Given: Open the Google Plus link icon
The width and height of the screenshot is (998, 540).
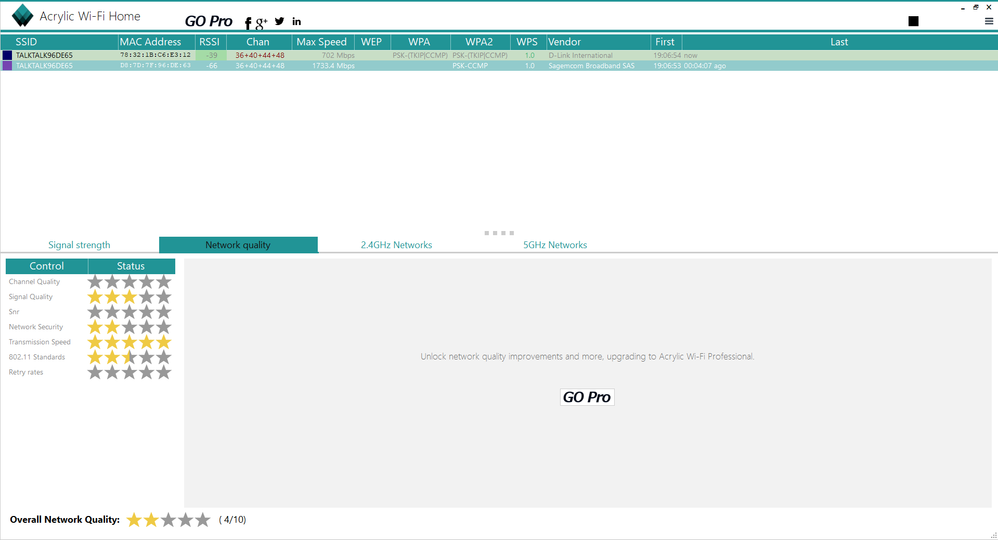Looking at the screenshot, I should pos(261,24).
